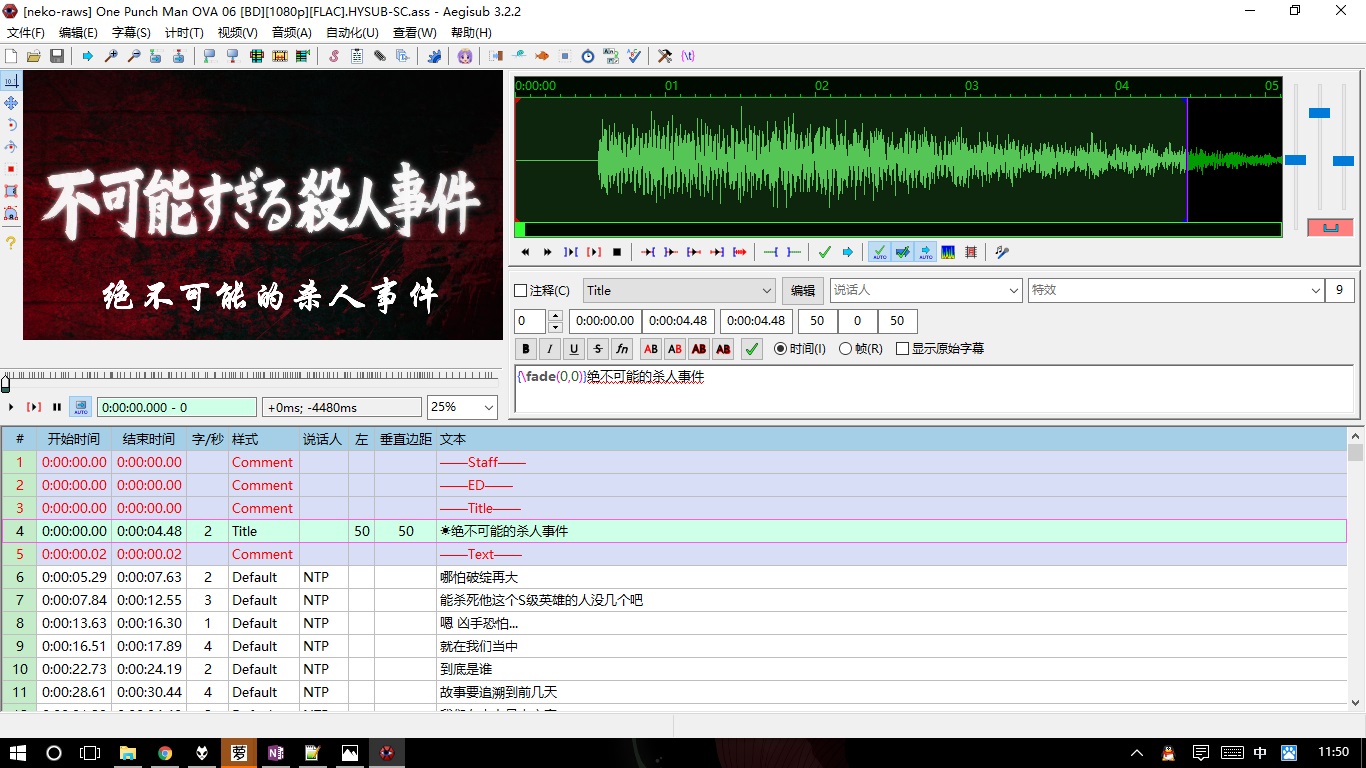Open the Styling Assistant anime-face icon
The width and height of the screenshot is (1366, 768).
pyautogui.click(x=465, y=56)
